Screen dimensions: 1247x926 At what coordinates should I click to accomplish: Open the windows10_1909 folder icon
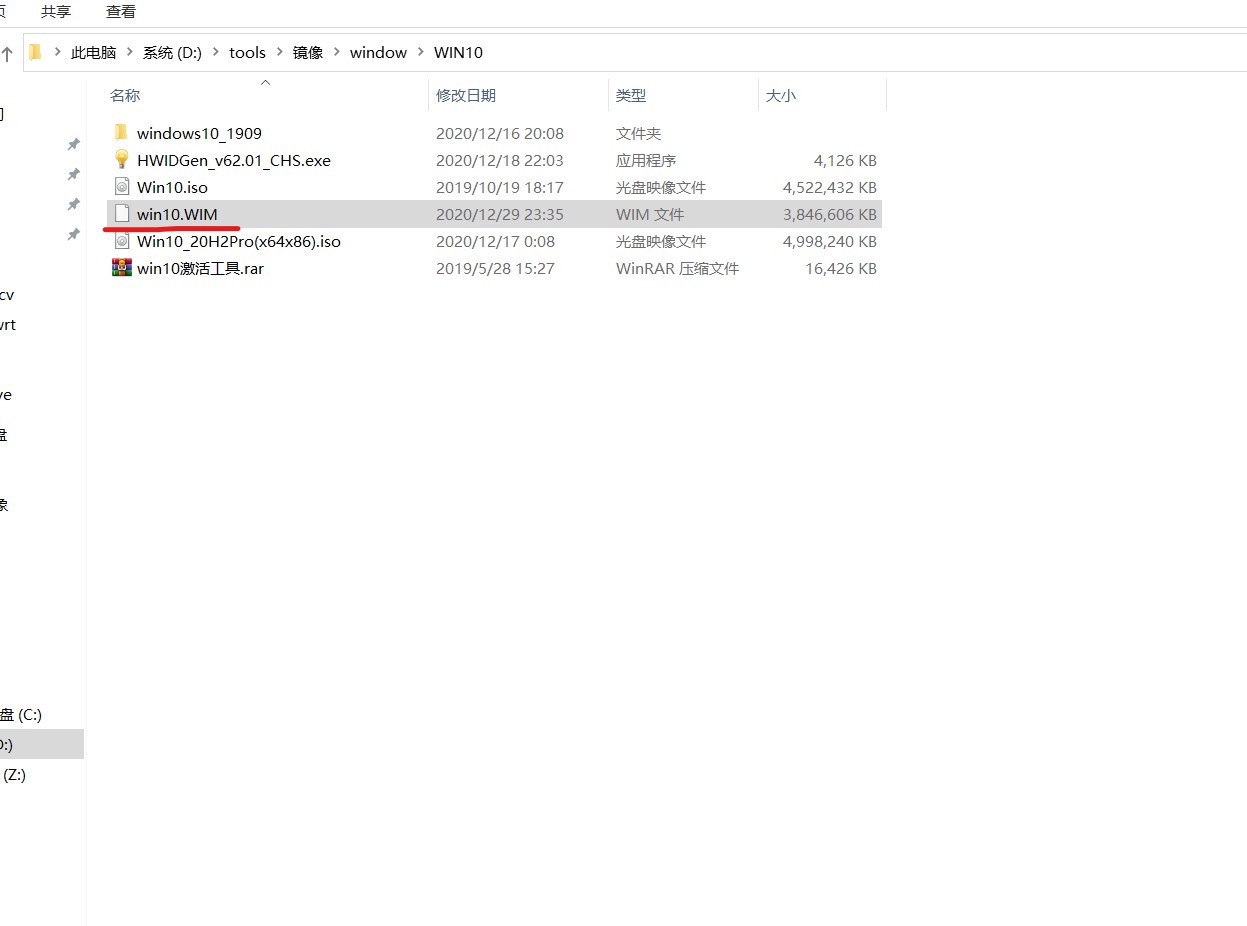pyautogui.click(x=121, y=133)
